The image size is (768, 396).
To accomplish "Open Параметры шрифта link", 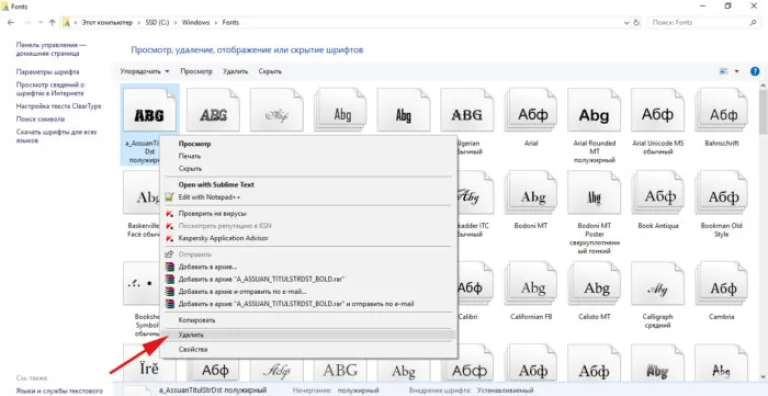I will coord(48,72).
